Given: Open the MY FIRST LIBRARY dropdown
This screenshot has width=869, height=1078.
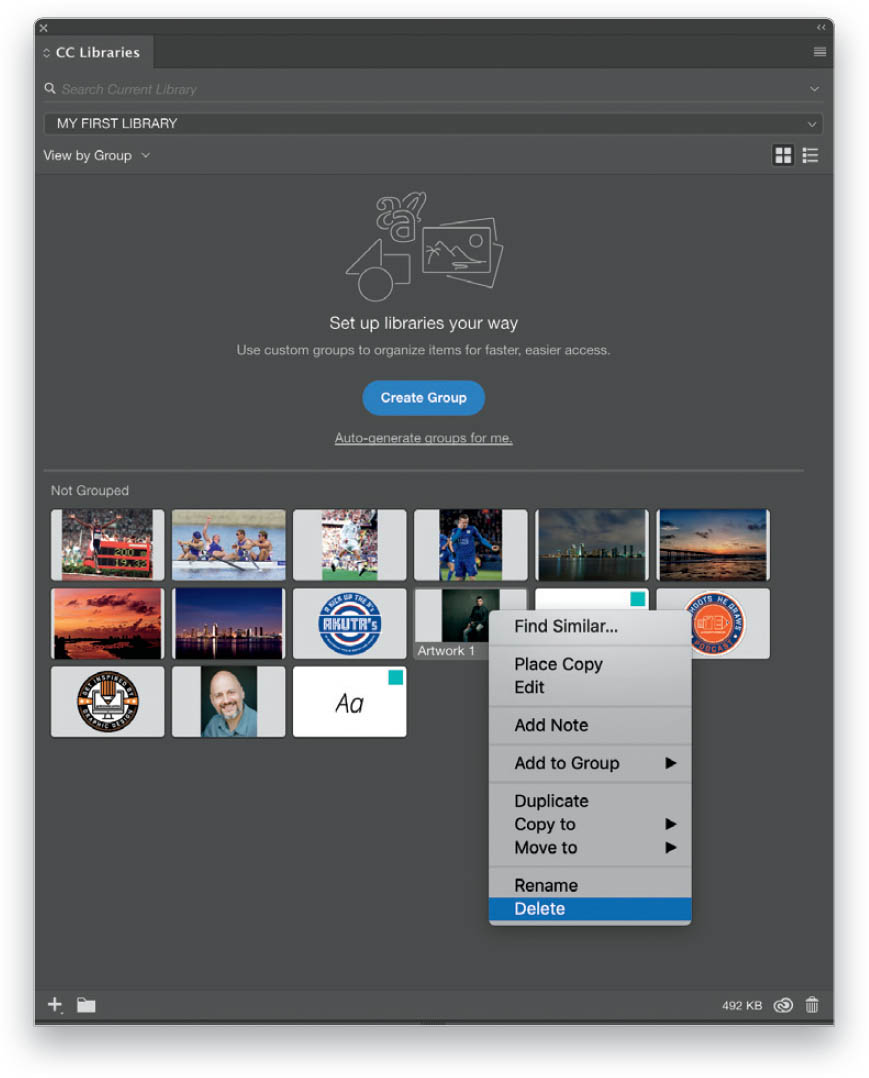Looking at the screenshot, I should click(x=433, y=124).
